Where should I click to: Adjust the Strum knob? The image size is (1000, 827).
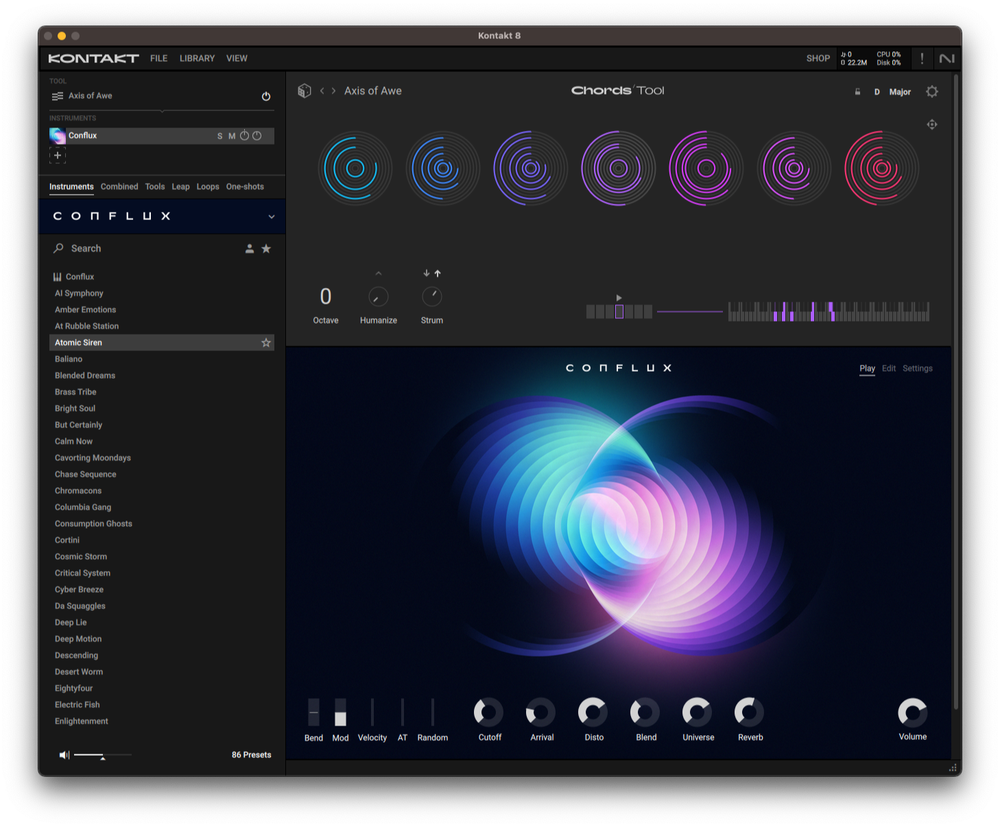(431, 296)
